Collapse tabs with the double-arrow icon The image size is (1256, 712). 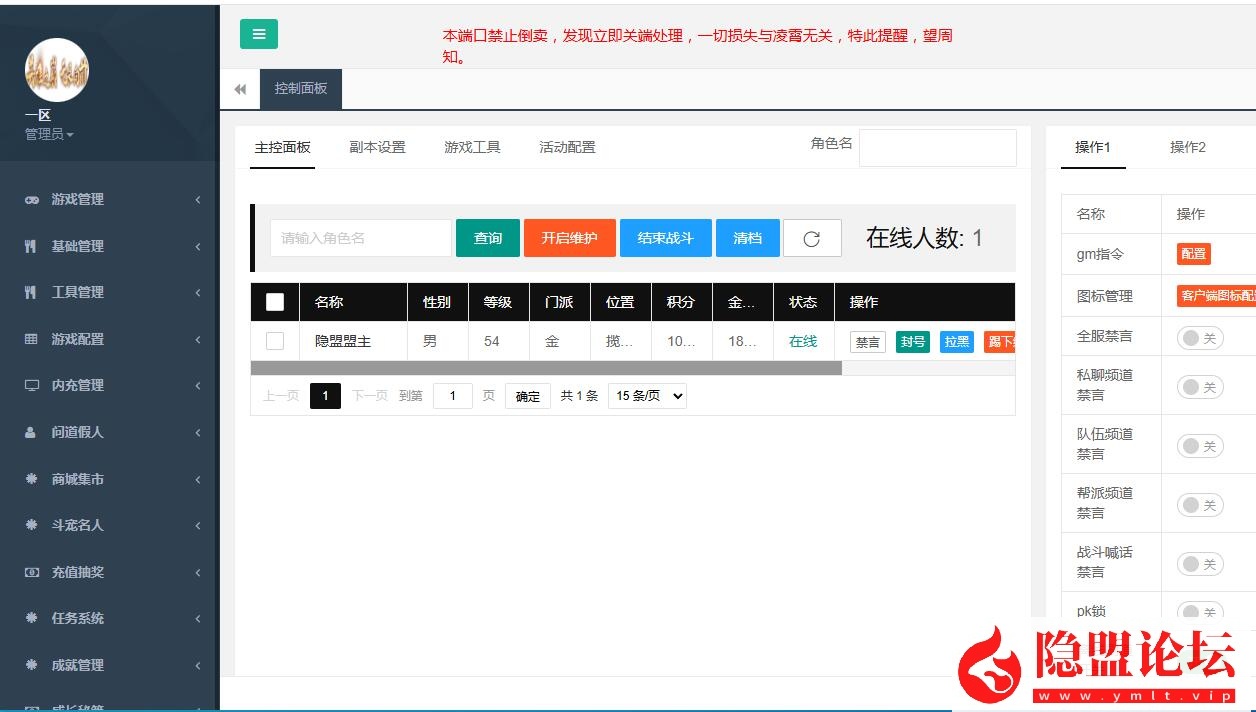pyautogui.click(x=240, y=89)
